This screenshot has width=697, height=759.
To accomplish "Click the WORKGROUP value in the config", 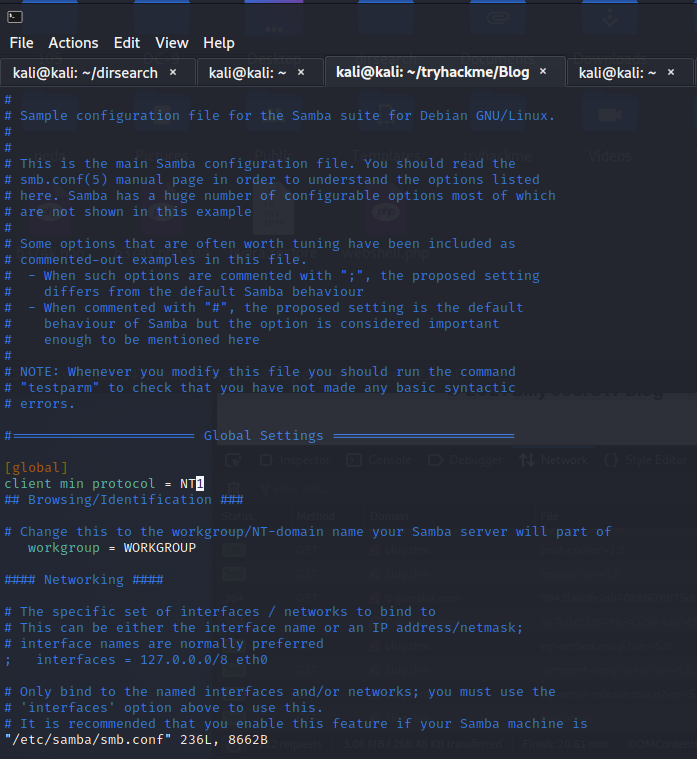I will click(160, 547).
